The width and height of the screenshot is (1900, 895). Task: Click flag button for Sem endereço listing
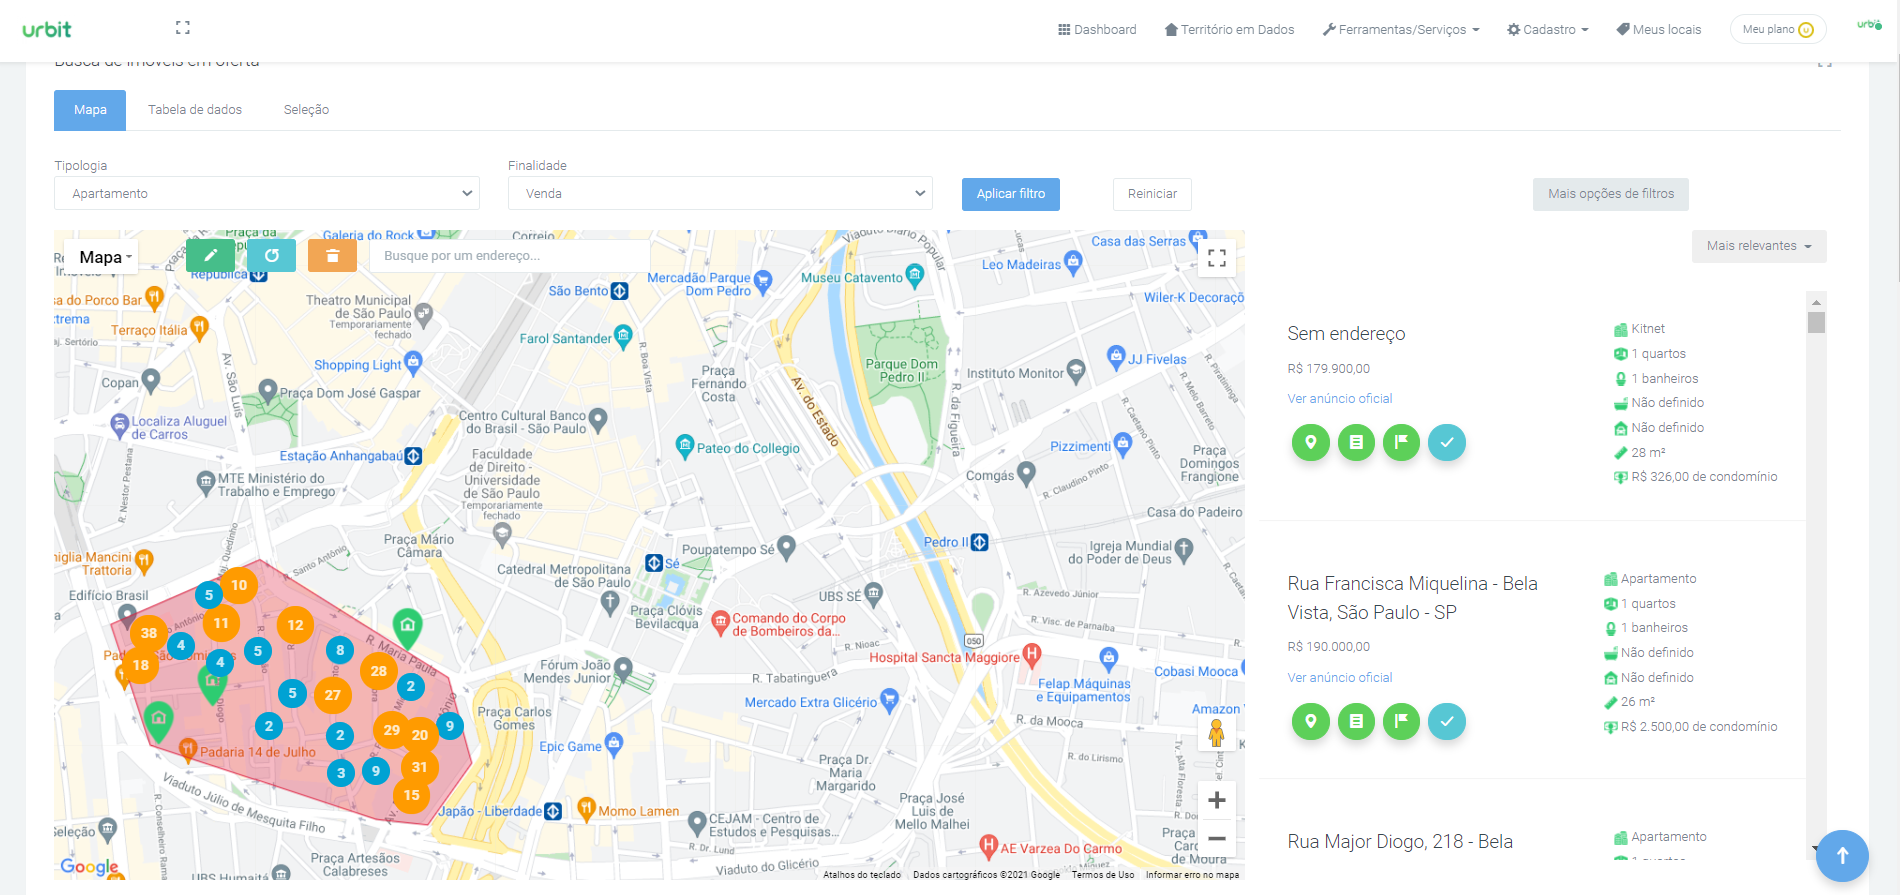pos(1402,442)
